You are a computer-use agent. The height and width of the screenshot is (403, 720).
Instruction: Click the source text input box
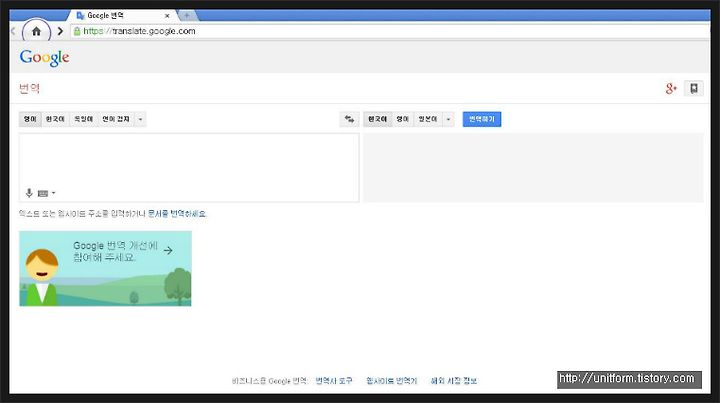coord(189,168)
